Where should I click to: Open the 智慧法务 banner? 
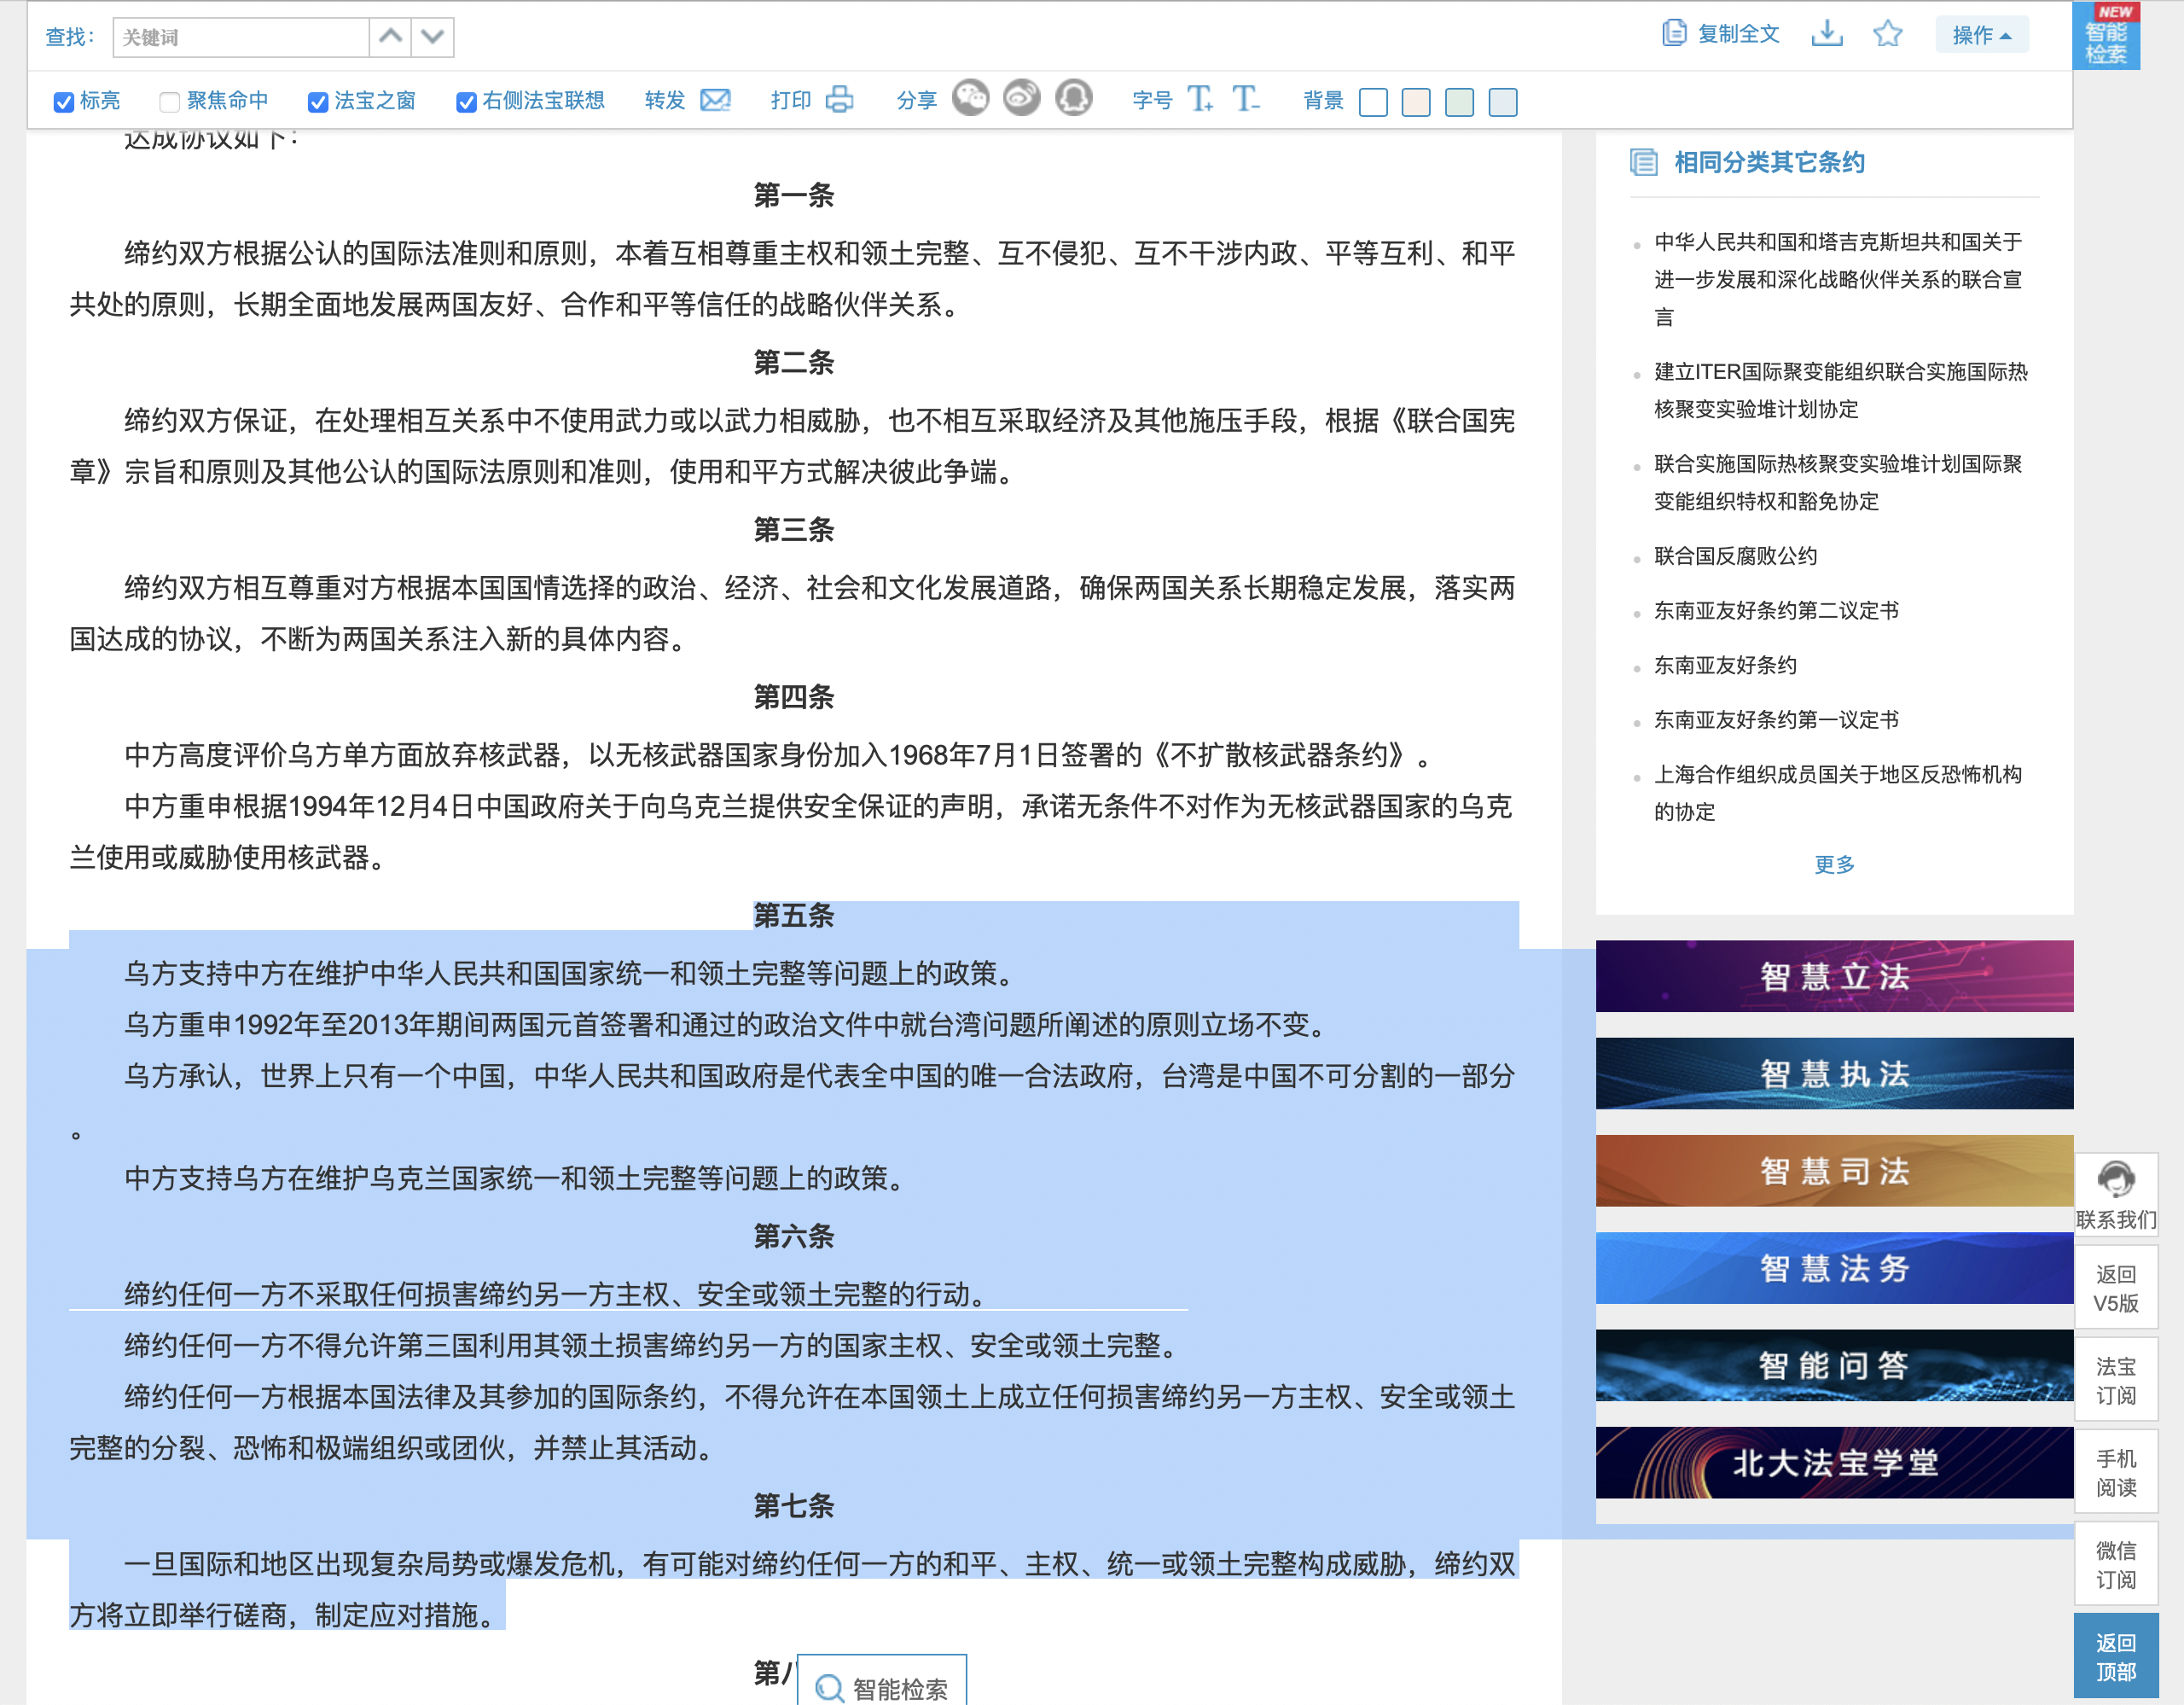(1834, 1267)
